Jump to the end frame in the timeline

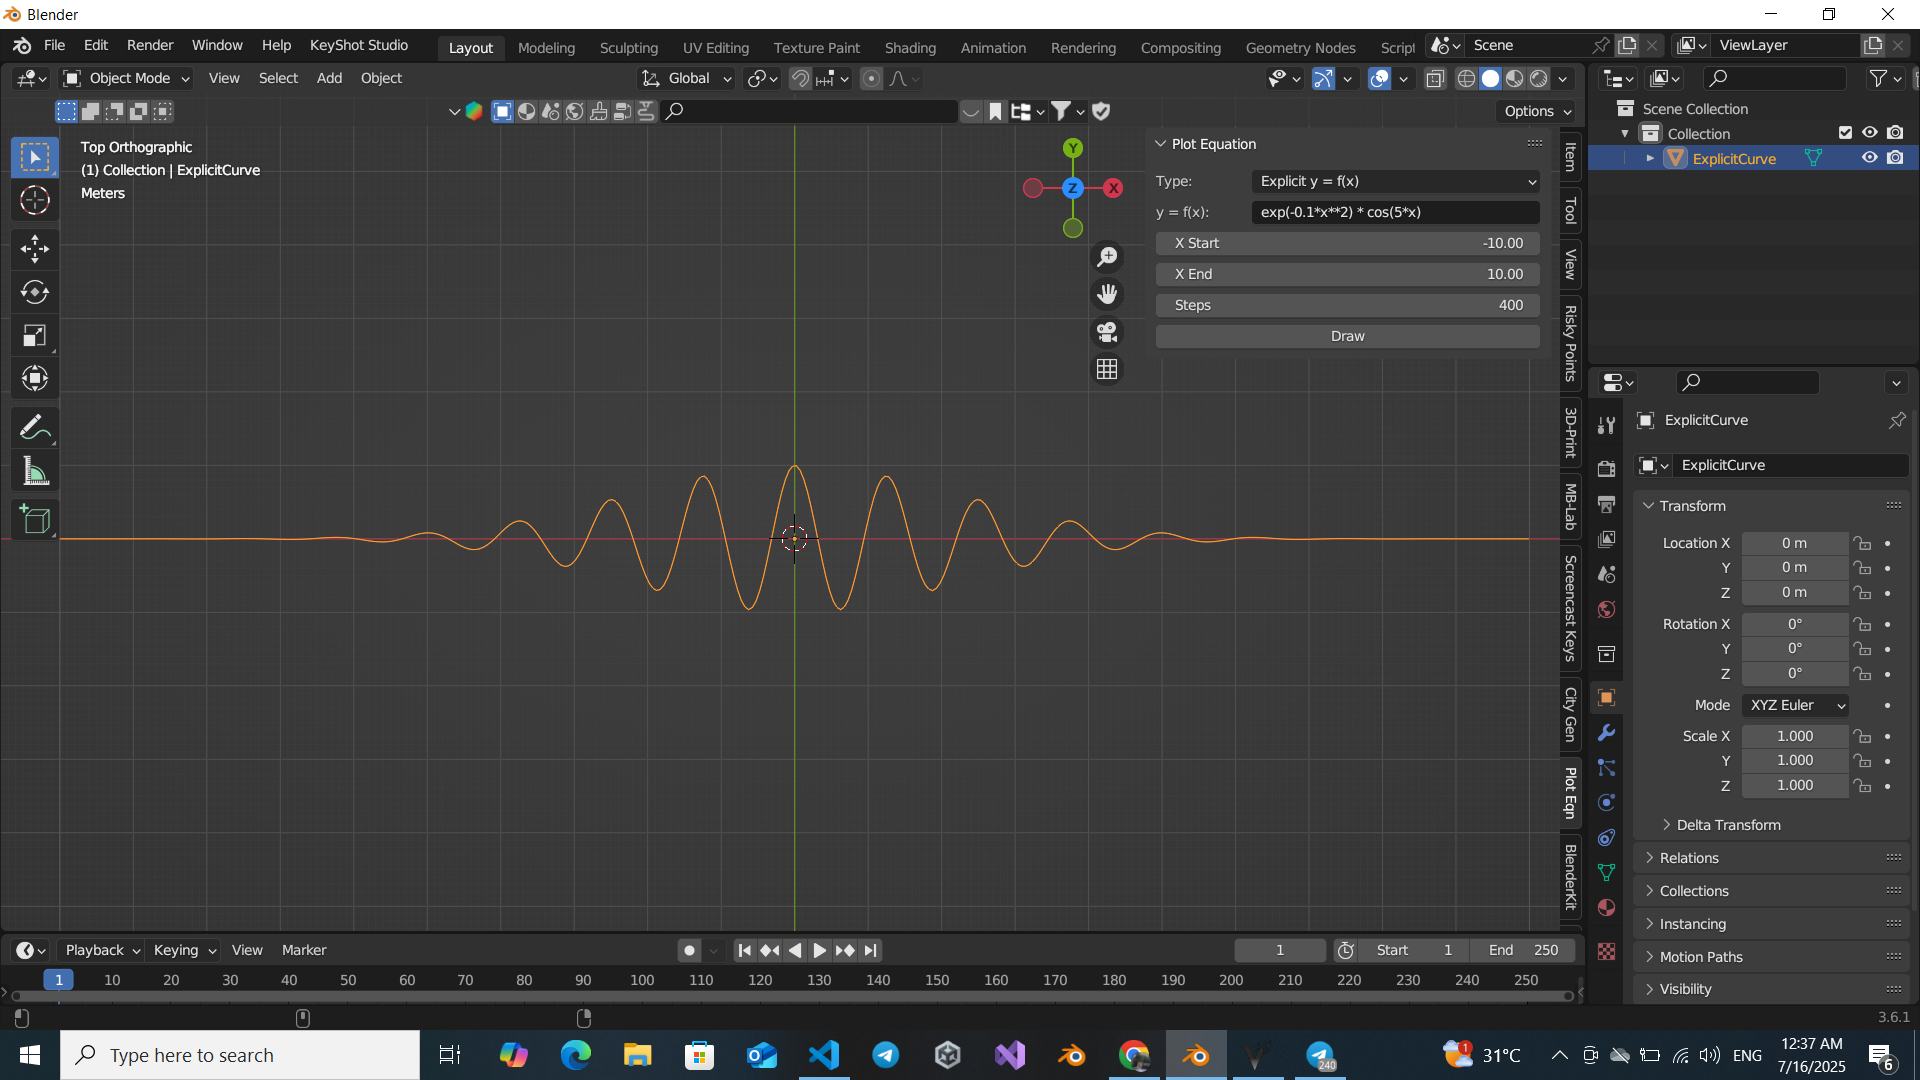(x=871, y=950)
